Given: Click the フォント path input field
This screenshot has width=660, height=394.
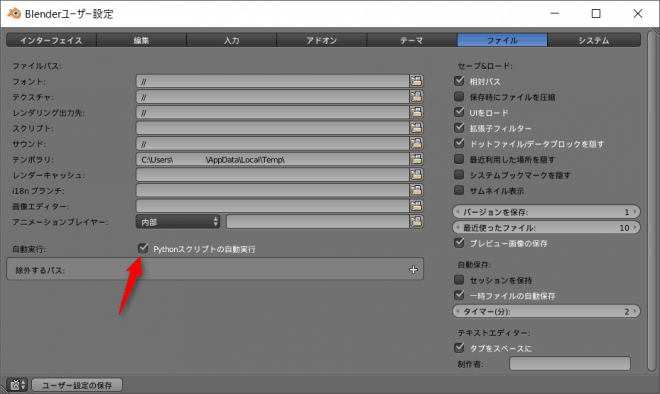Looking at the screenshot, I should pos(273,81).
